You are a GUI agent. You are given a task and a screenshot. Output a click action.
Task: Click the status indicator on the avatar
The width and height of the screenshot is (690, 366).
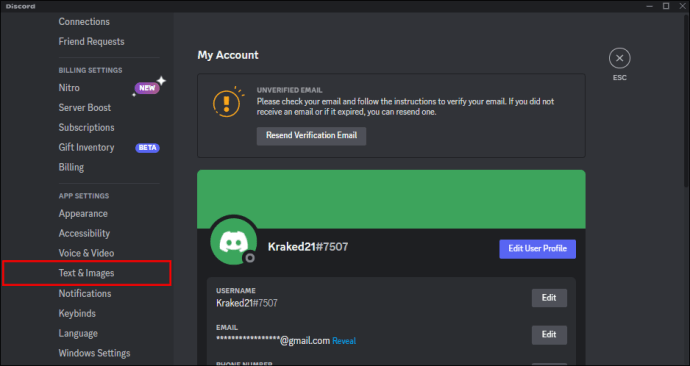pyautogui.click(x=250, y=258)
